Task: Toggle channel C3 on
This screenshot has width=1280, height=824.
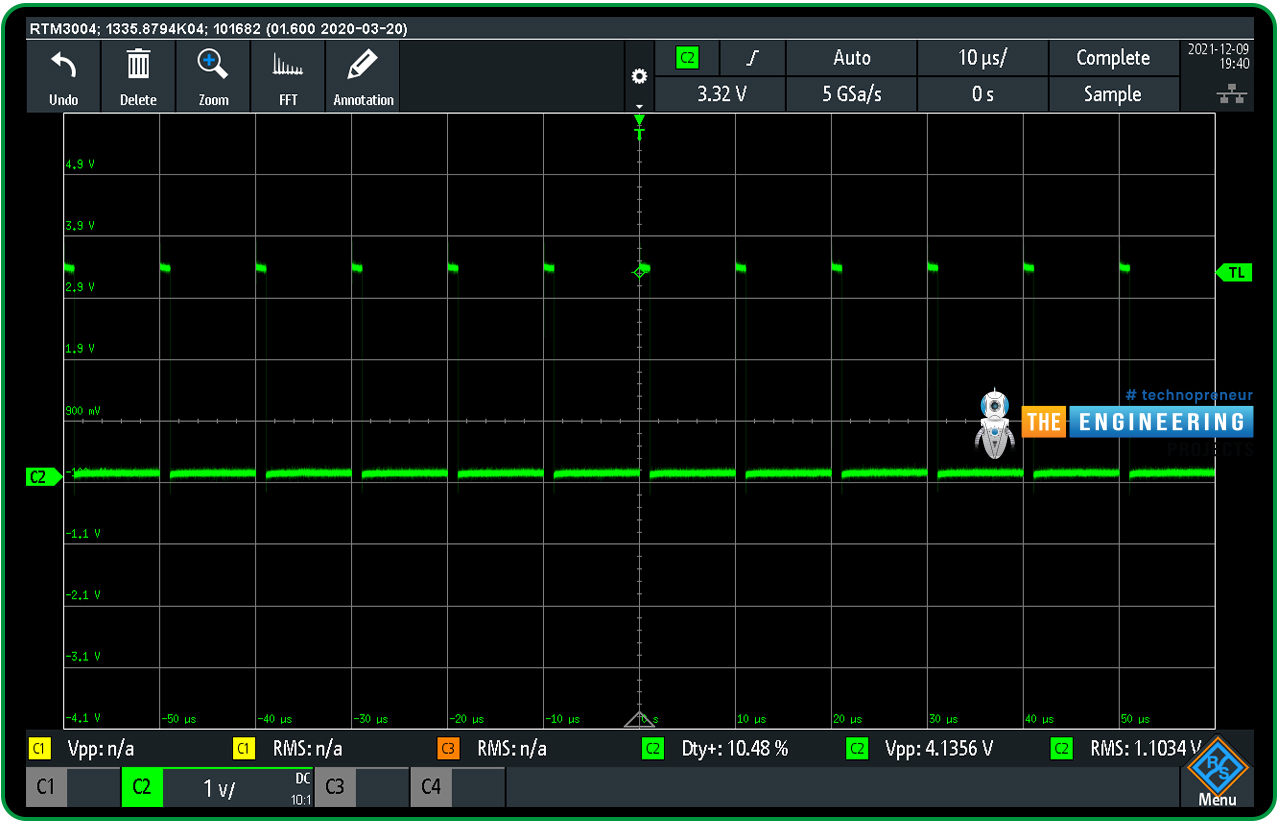Action: pos(335,787)
